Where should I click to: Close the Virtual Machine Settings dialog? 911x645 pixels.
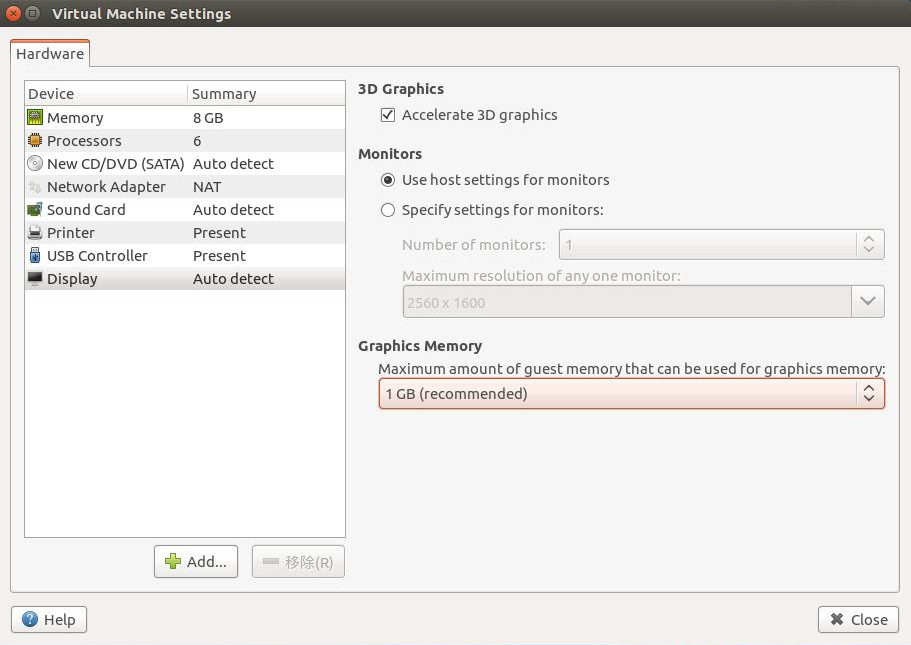pyautogui.click(x=858, y=619)
